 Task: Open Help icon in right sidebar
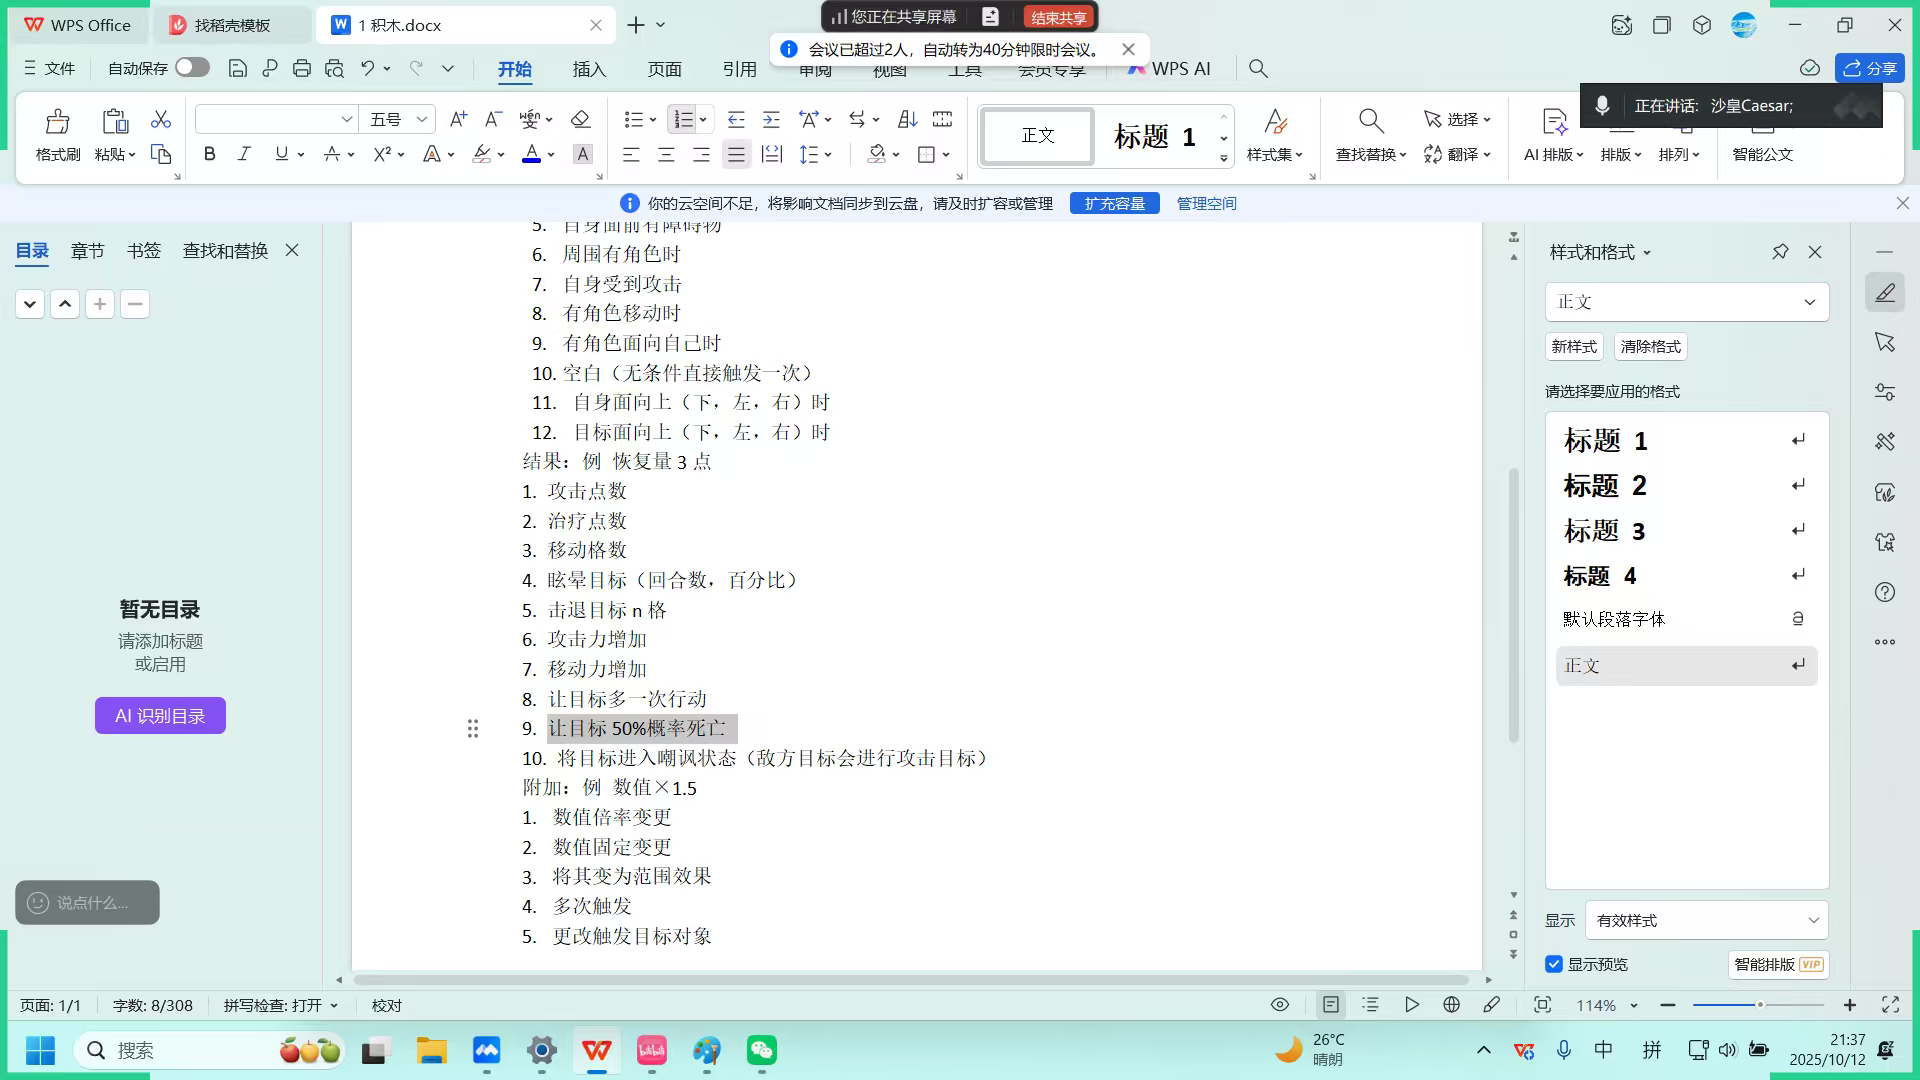pyautogui.click(x=1885, y=592)
